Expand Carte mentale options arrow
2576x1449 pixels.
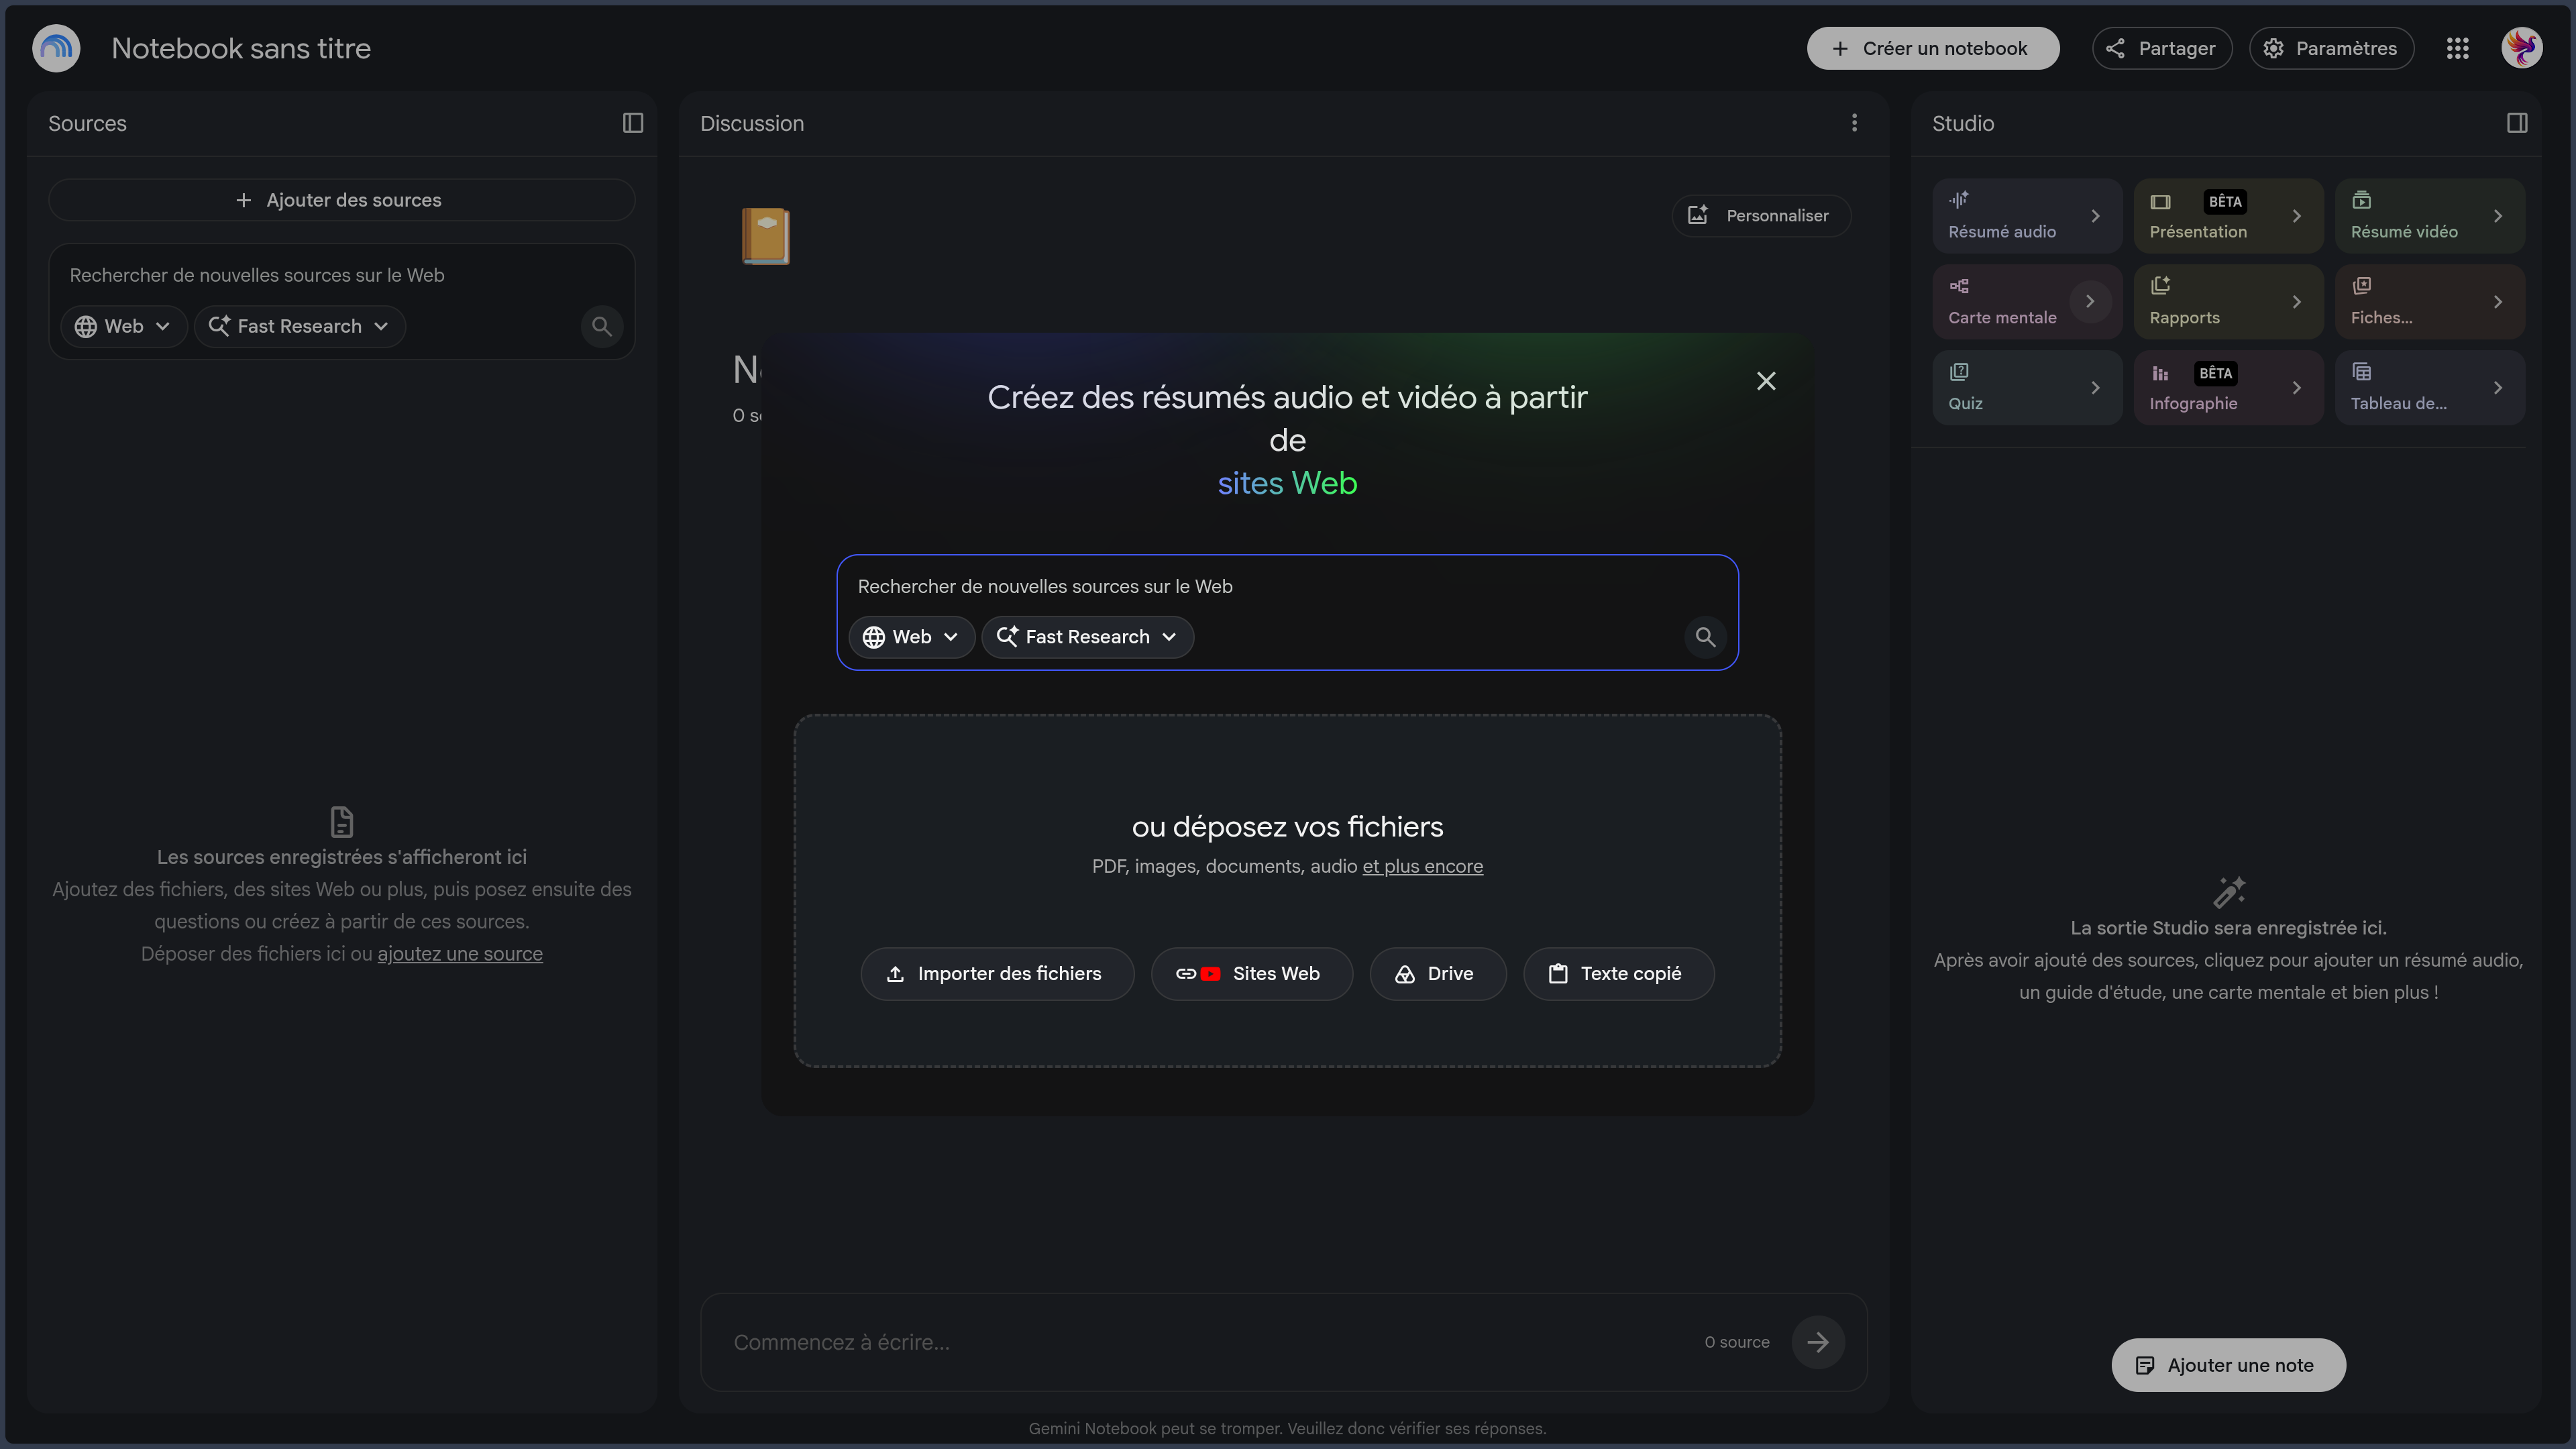(x=2090, y=301)
